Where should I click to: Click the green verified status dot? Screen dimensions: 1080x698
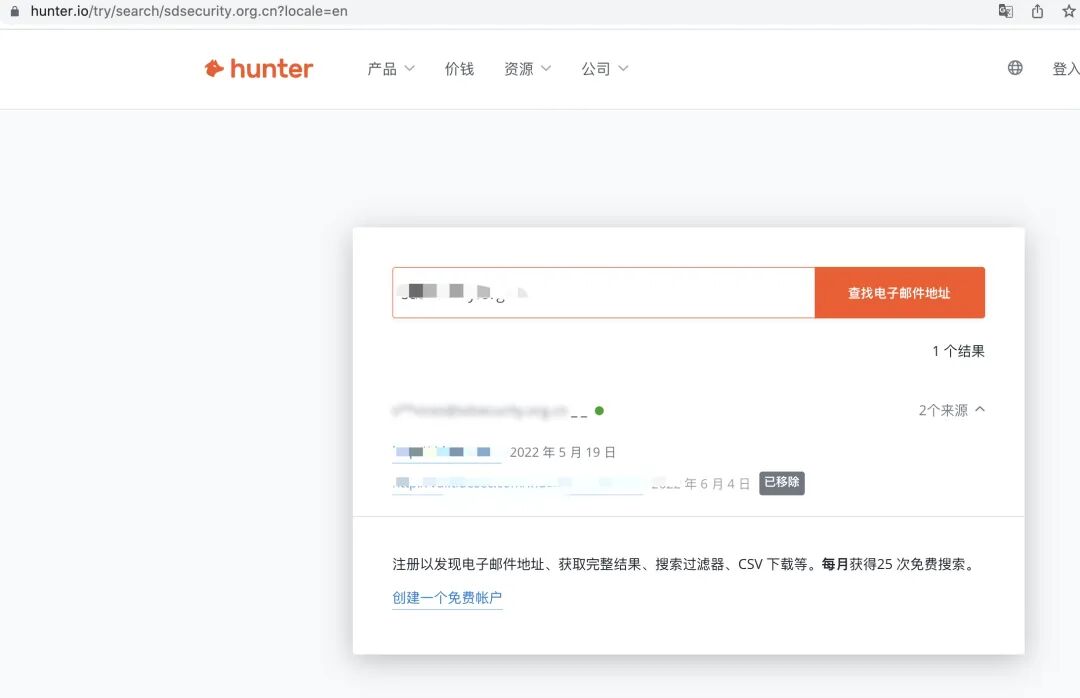[599, 411]
